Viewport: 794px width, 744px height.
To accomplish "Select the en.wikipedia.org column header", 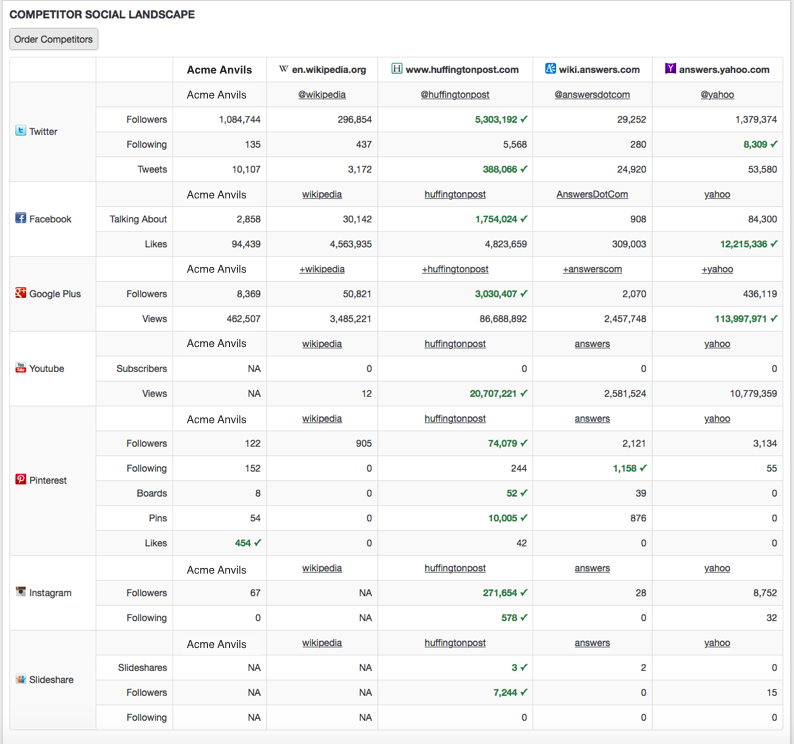I will (x=329, y=69).
